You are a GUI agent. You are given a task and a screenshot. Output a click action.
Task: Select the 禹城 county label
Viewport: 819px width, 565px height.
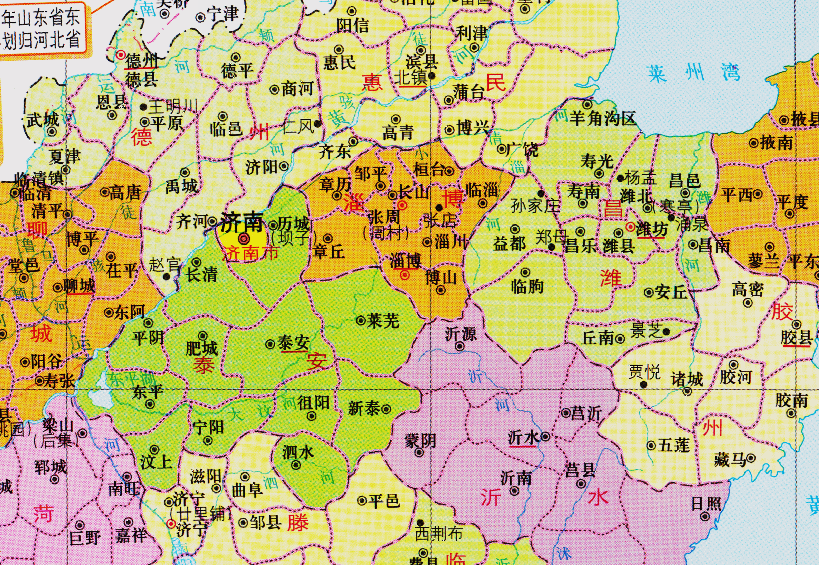coord(181,186)
